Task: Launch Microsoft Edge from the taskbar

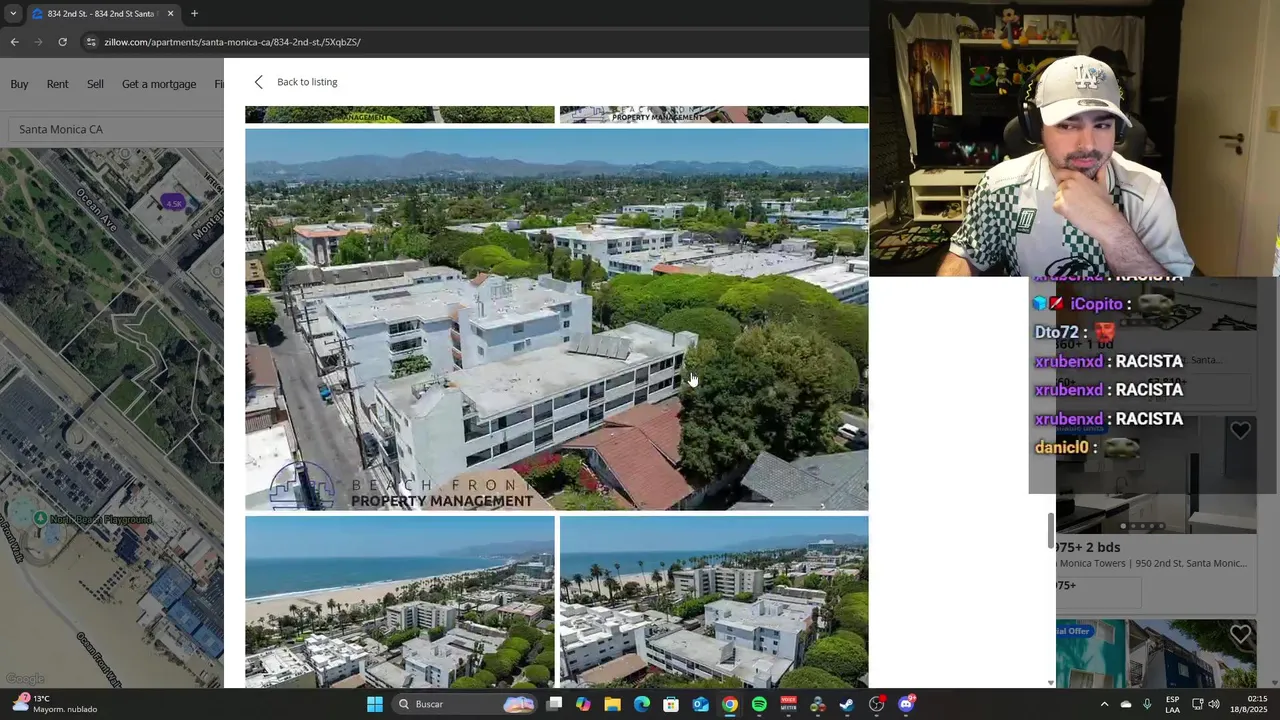Action: [642, 704]
